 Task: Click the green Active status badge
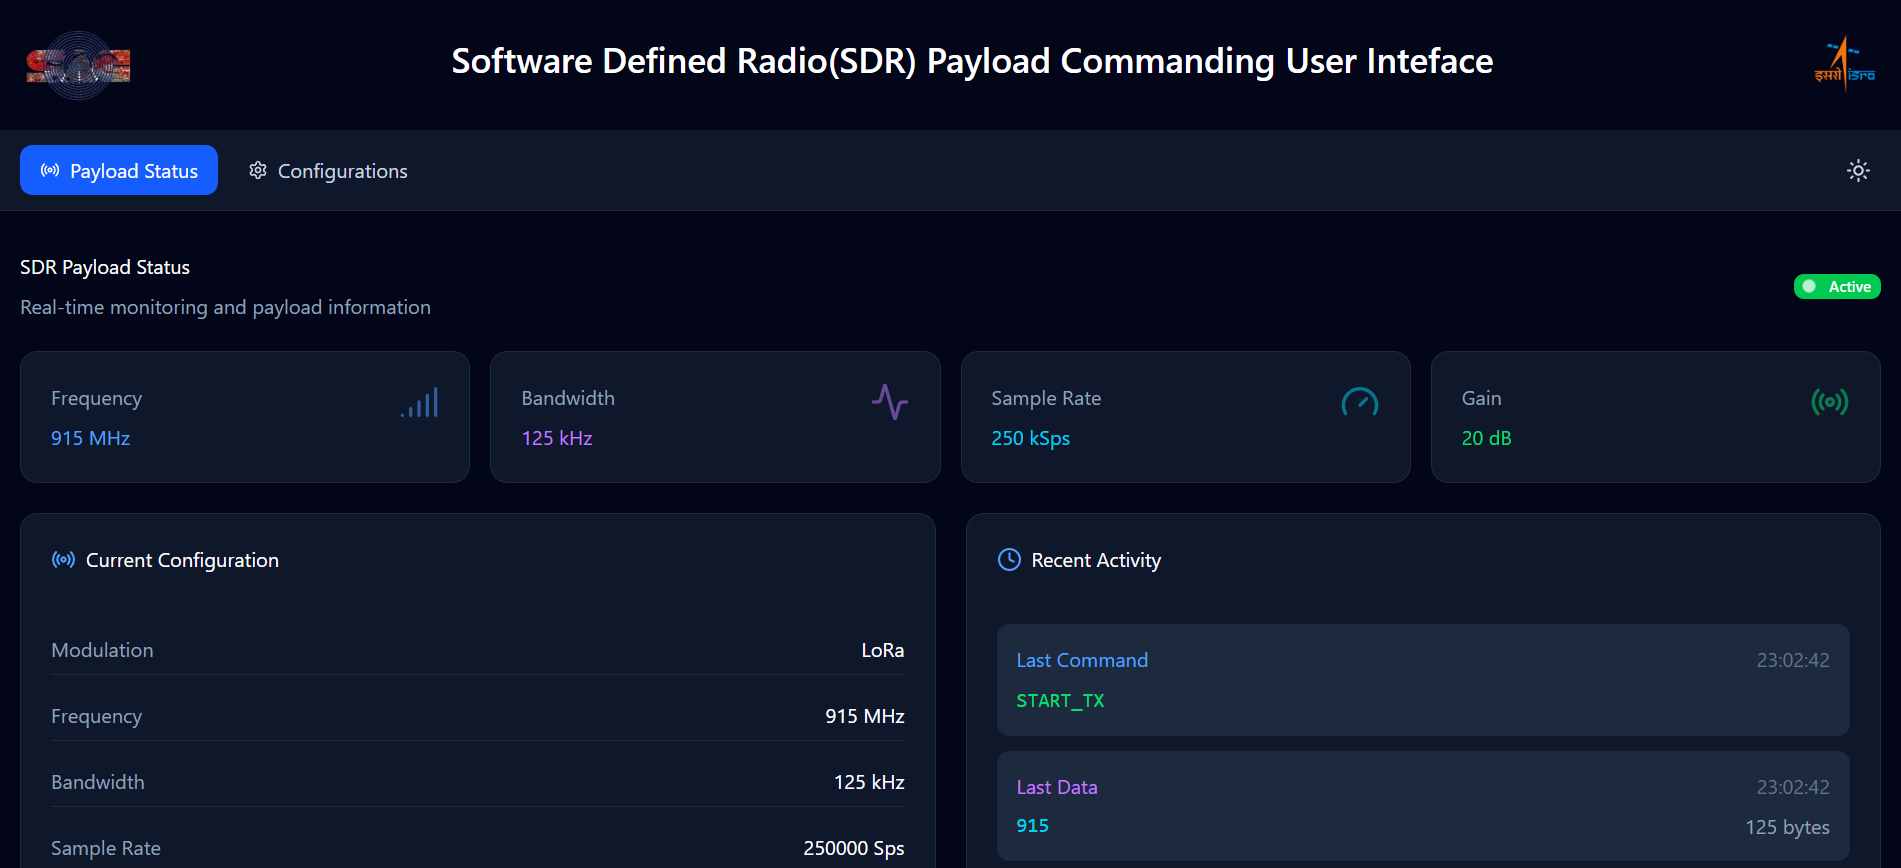1837,287
